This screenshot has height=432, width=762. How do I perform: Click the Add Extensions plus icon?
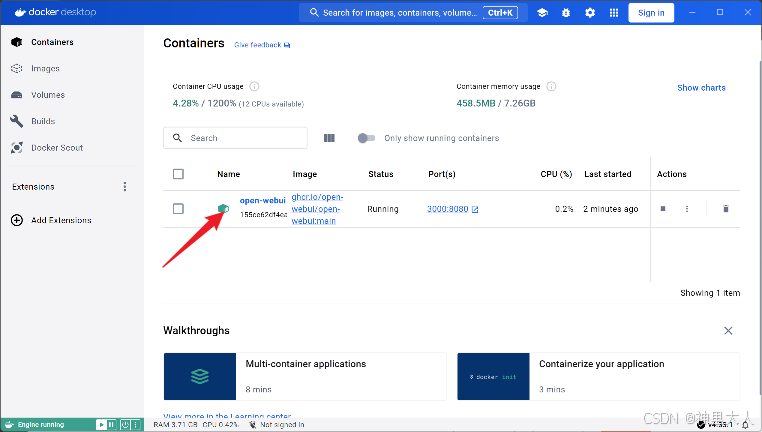tap(17, 220)
